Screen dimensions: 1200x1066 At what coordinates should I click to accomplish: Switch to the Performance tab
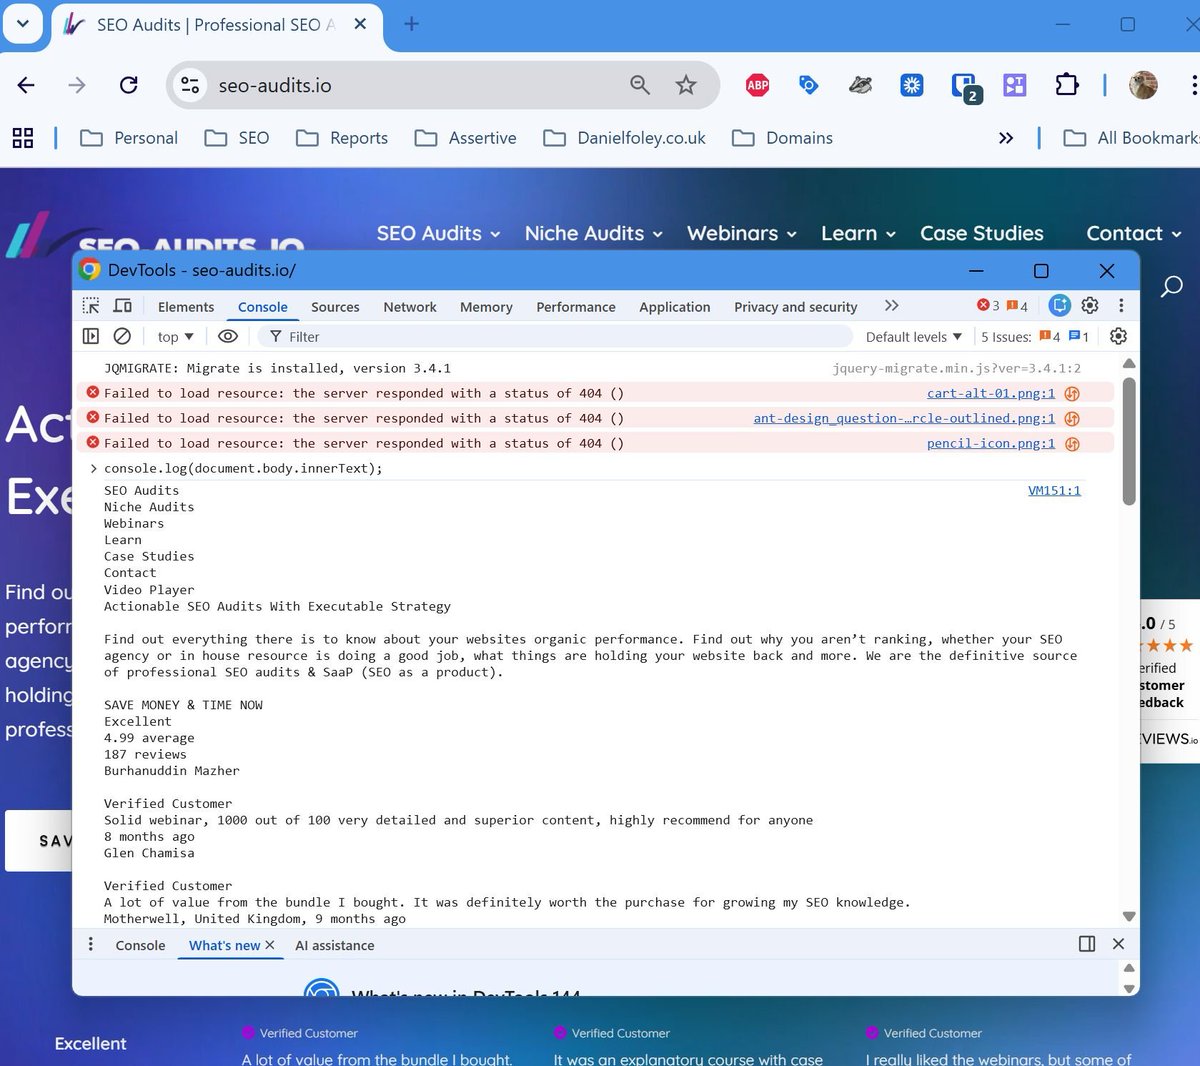(576, 307)
